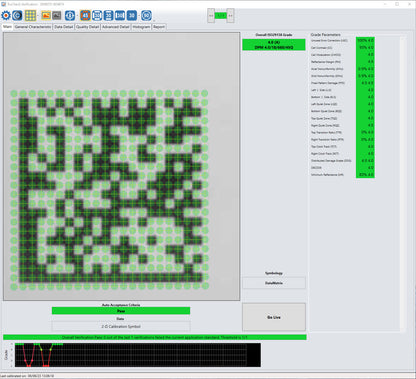Click the Grade Parameters vertical scrollbar
Screen dimensions: 416x379
(403, 183)
